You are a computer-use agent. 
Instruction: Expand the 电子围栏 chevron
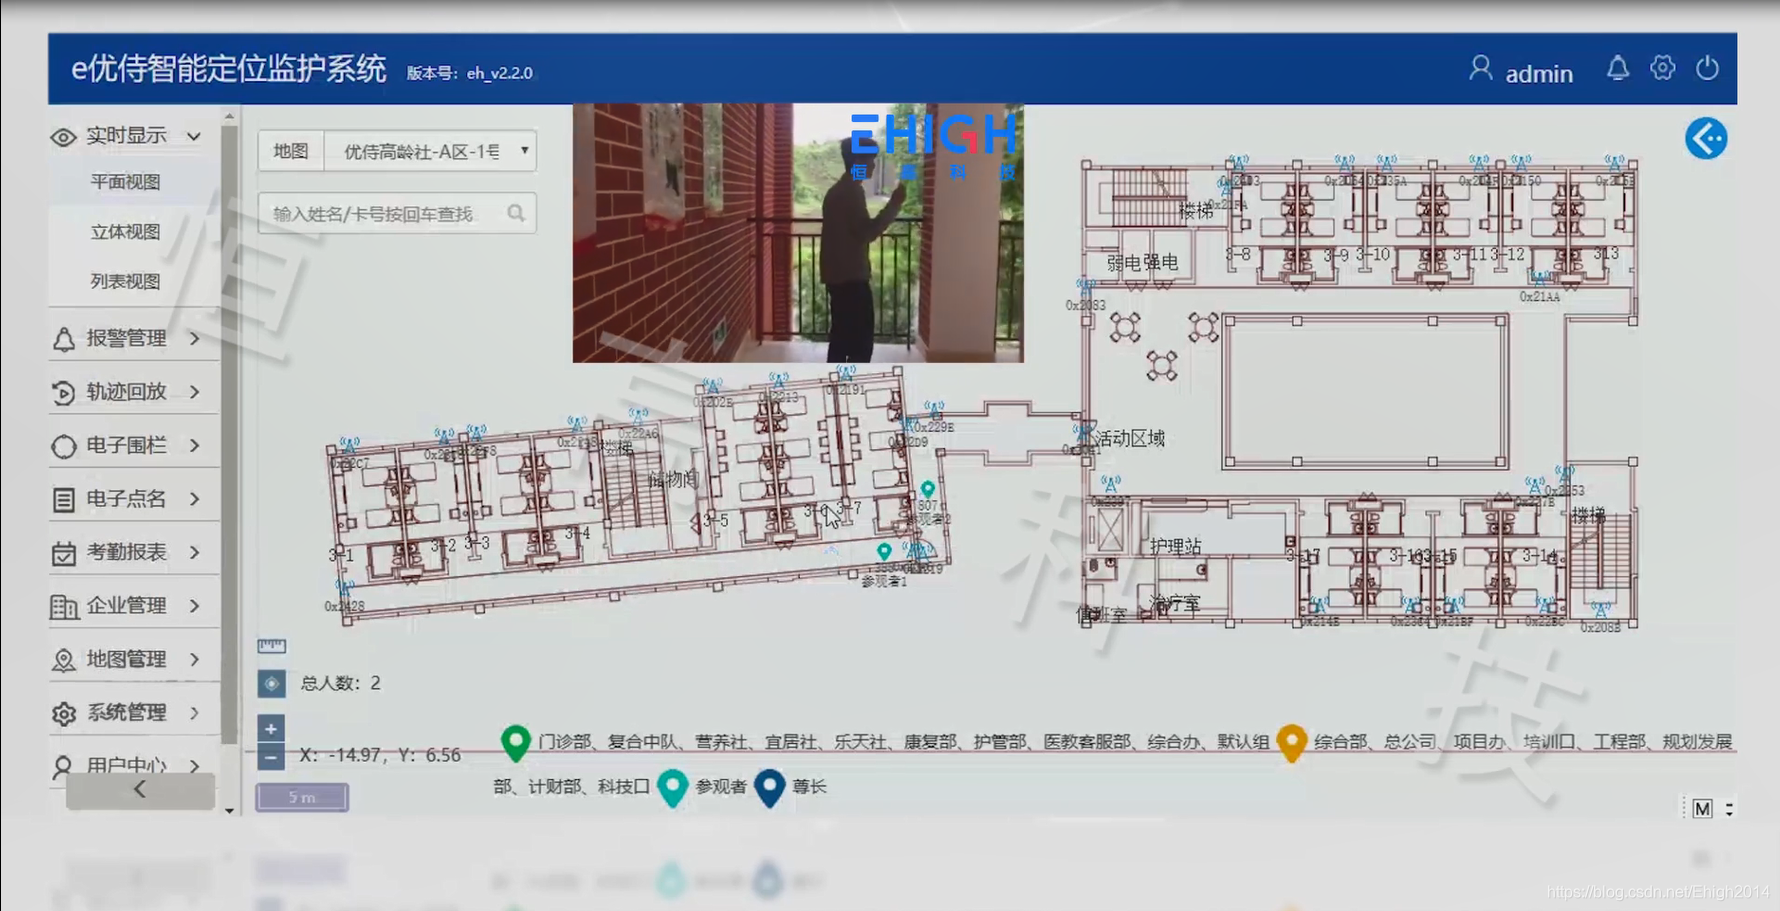tap(195, 445)
